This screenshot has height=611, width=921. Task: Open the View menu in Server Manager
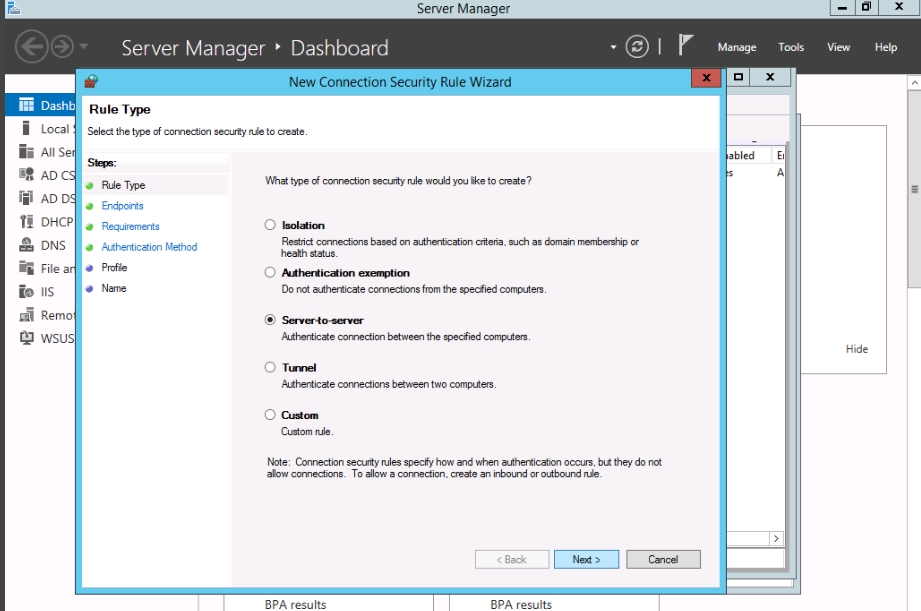pos(838,47)
